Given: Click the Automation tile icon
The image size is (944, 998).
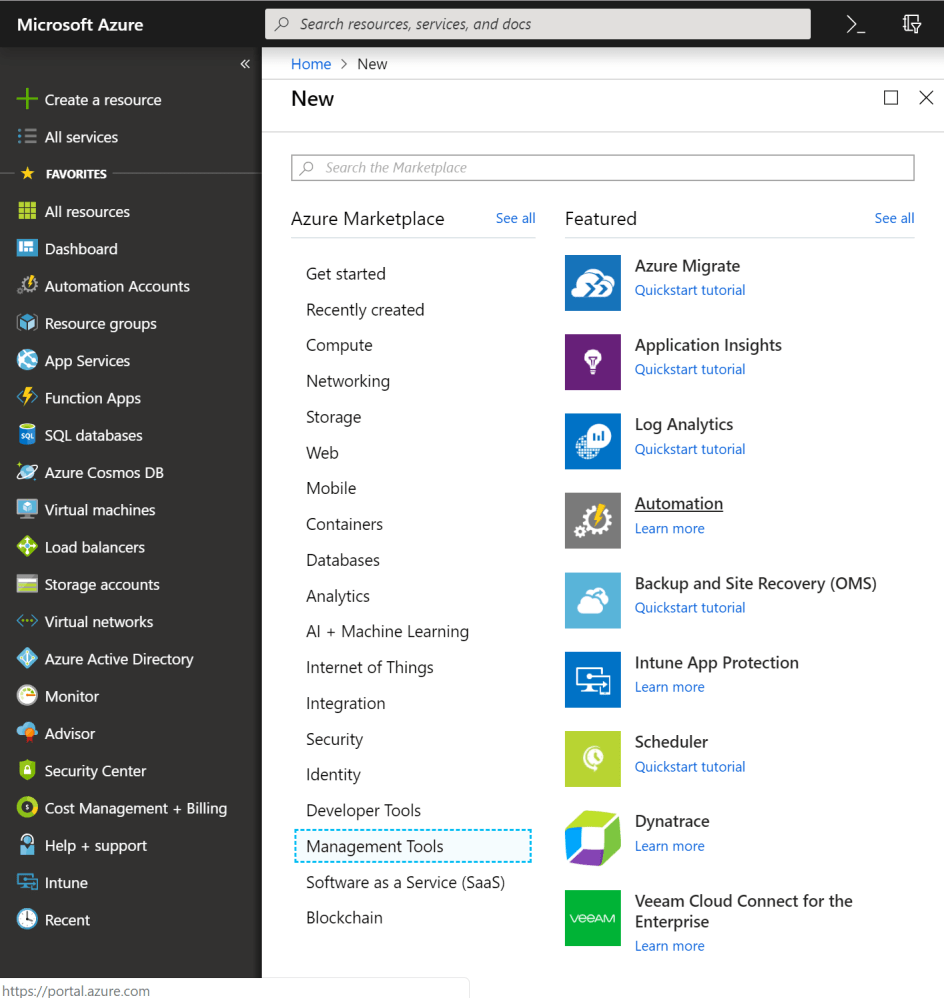Looking at the screenshot, I should click(592, 520).
